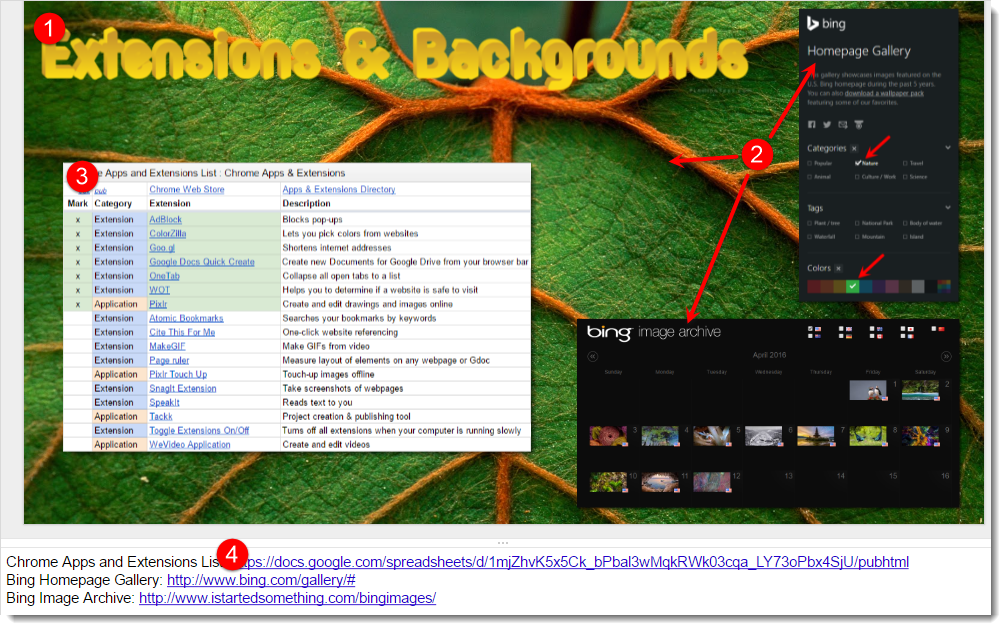Screen dimensions: 1006x630
Task: Click the email share icon
Action: [x=843, y=124]
